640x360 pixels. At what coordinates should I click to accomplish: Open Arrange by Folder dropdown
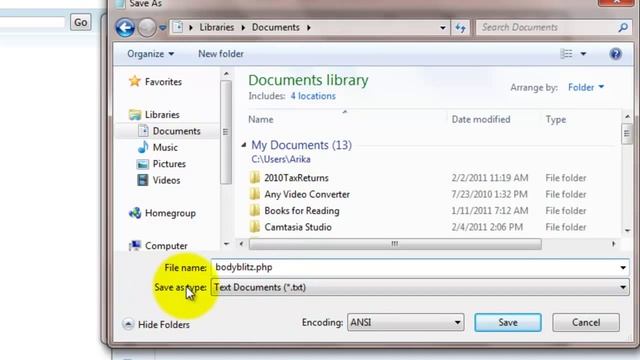(x=586, y=87)
